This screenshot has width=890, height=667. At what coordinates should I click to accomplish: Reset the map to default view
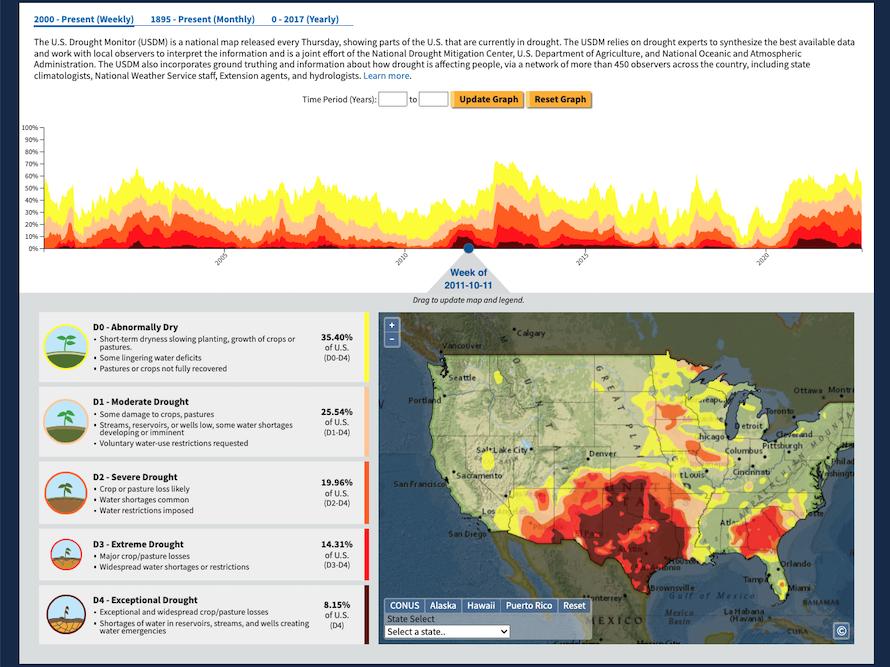573,605
